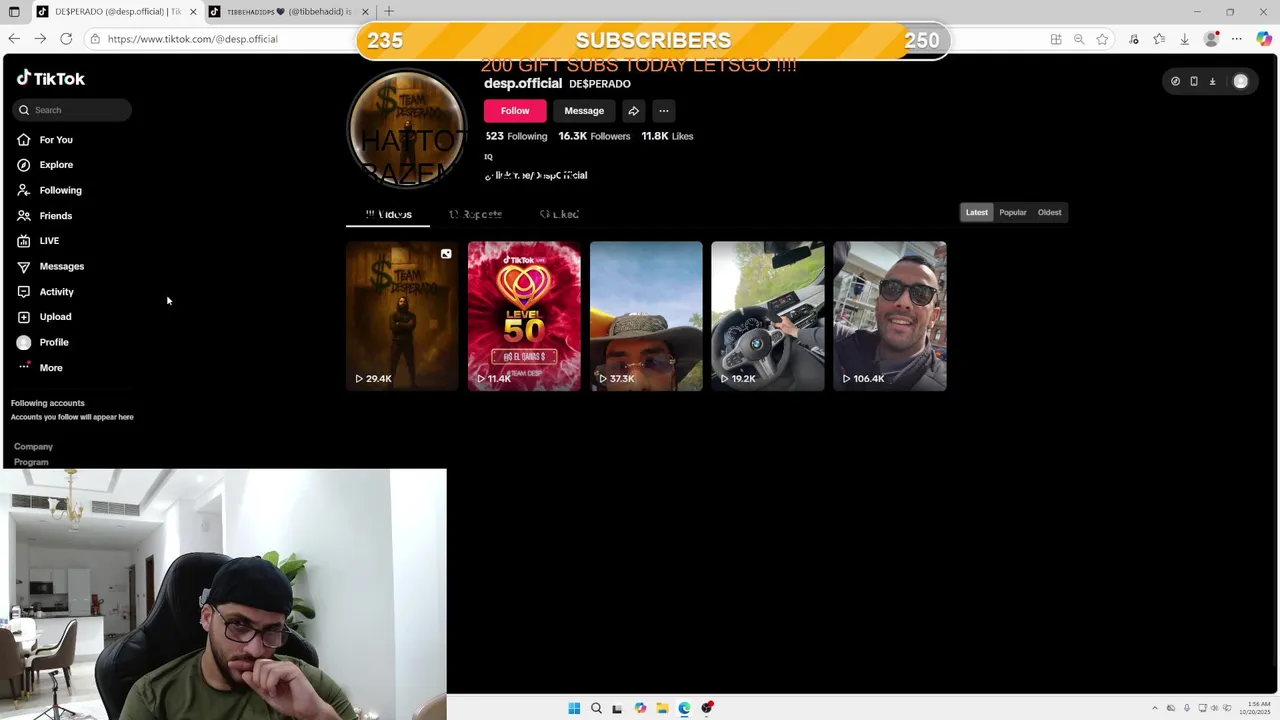Switch to the Liked tab
The width and height of the screenshot is (1280, 720).
(x=559, y=214)
